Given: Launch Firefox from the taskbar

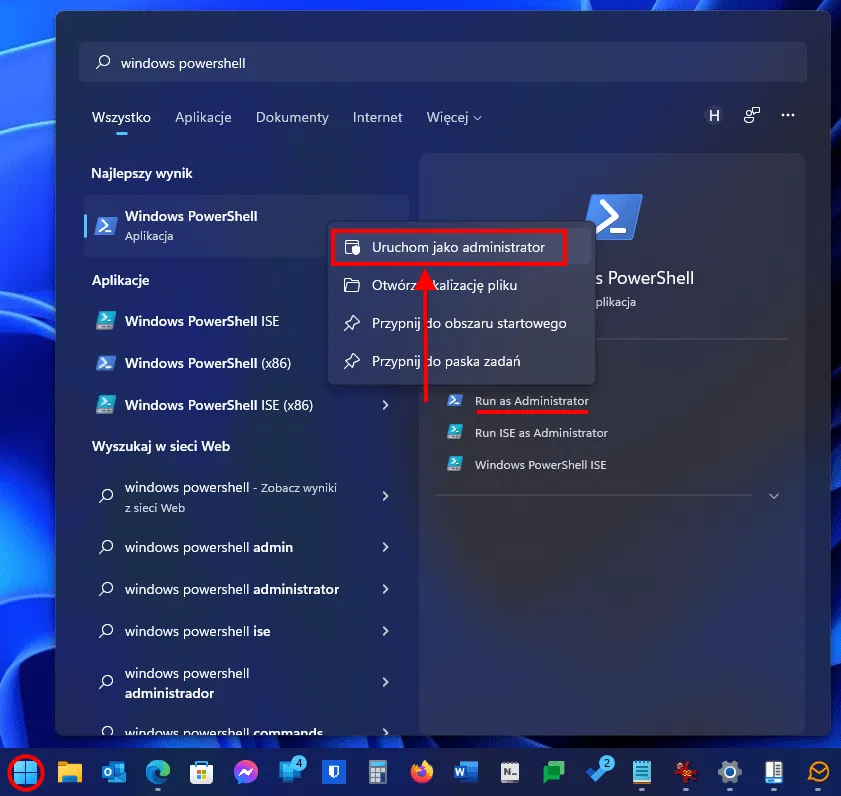Looking at the screenshot, I should 422,772.
